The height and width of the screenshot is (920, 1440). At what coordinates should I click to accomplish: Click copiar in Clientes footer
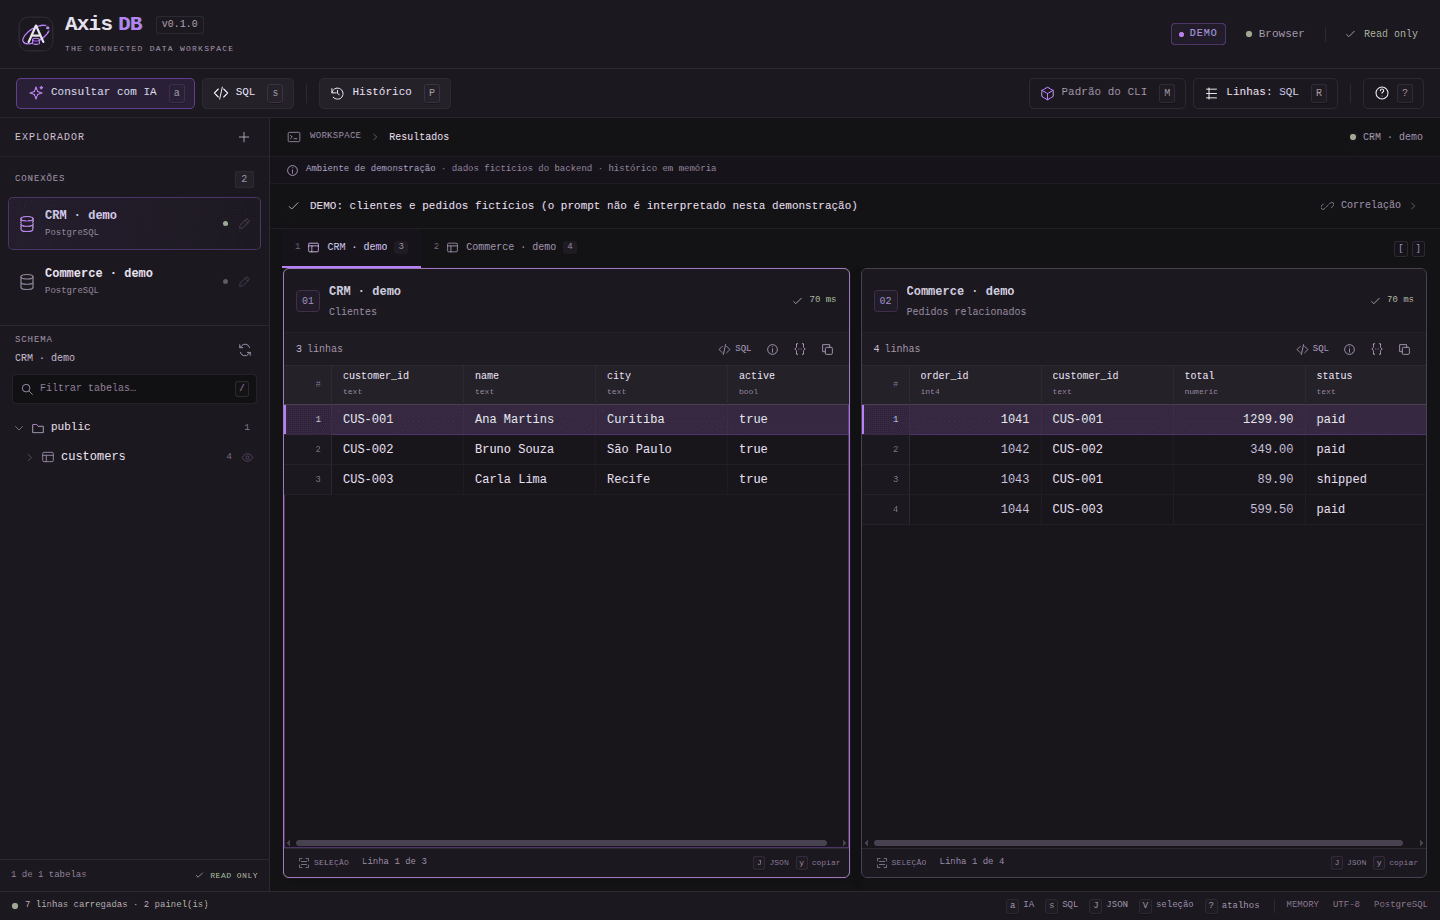(x=818, y=862)
